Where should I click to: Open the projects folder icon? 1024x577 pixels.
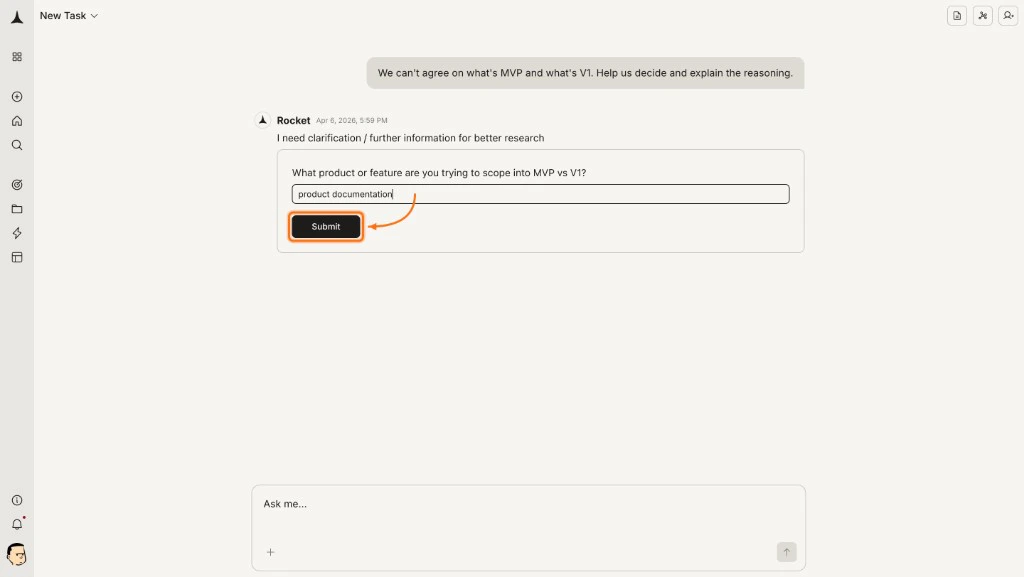(16, 209)
